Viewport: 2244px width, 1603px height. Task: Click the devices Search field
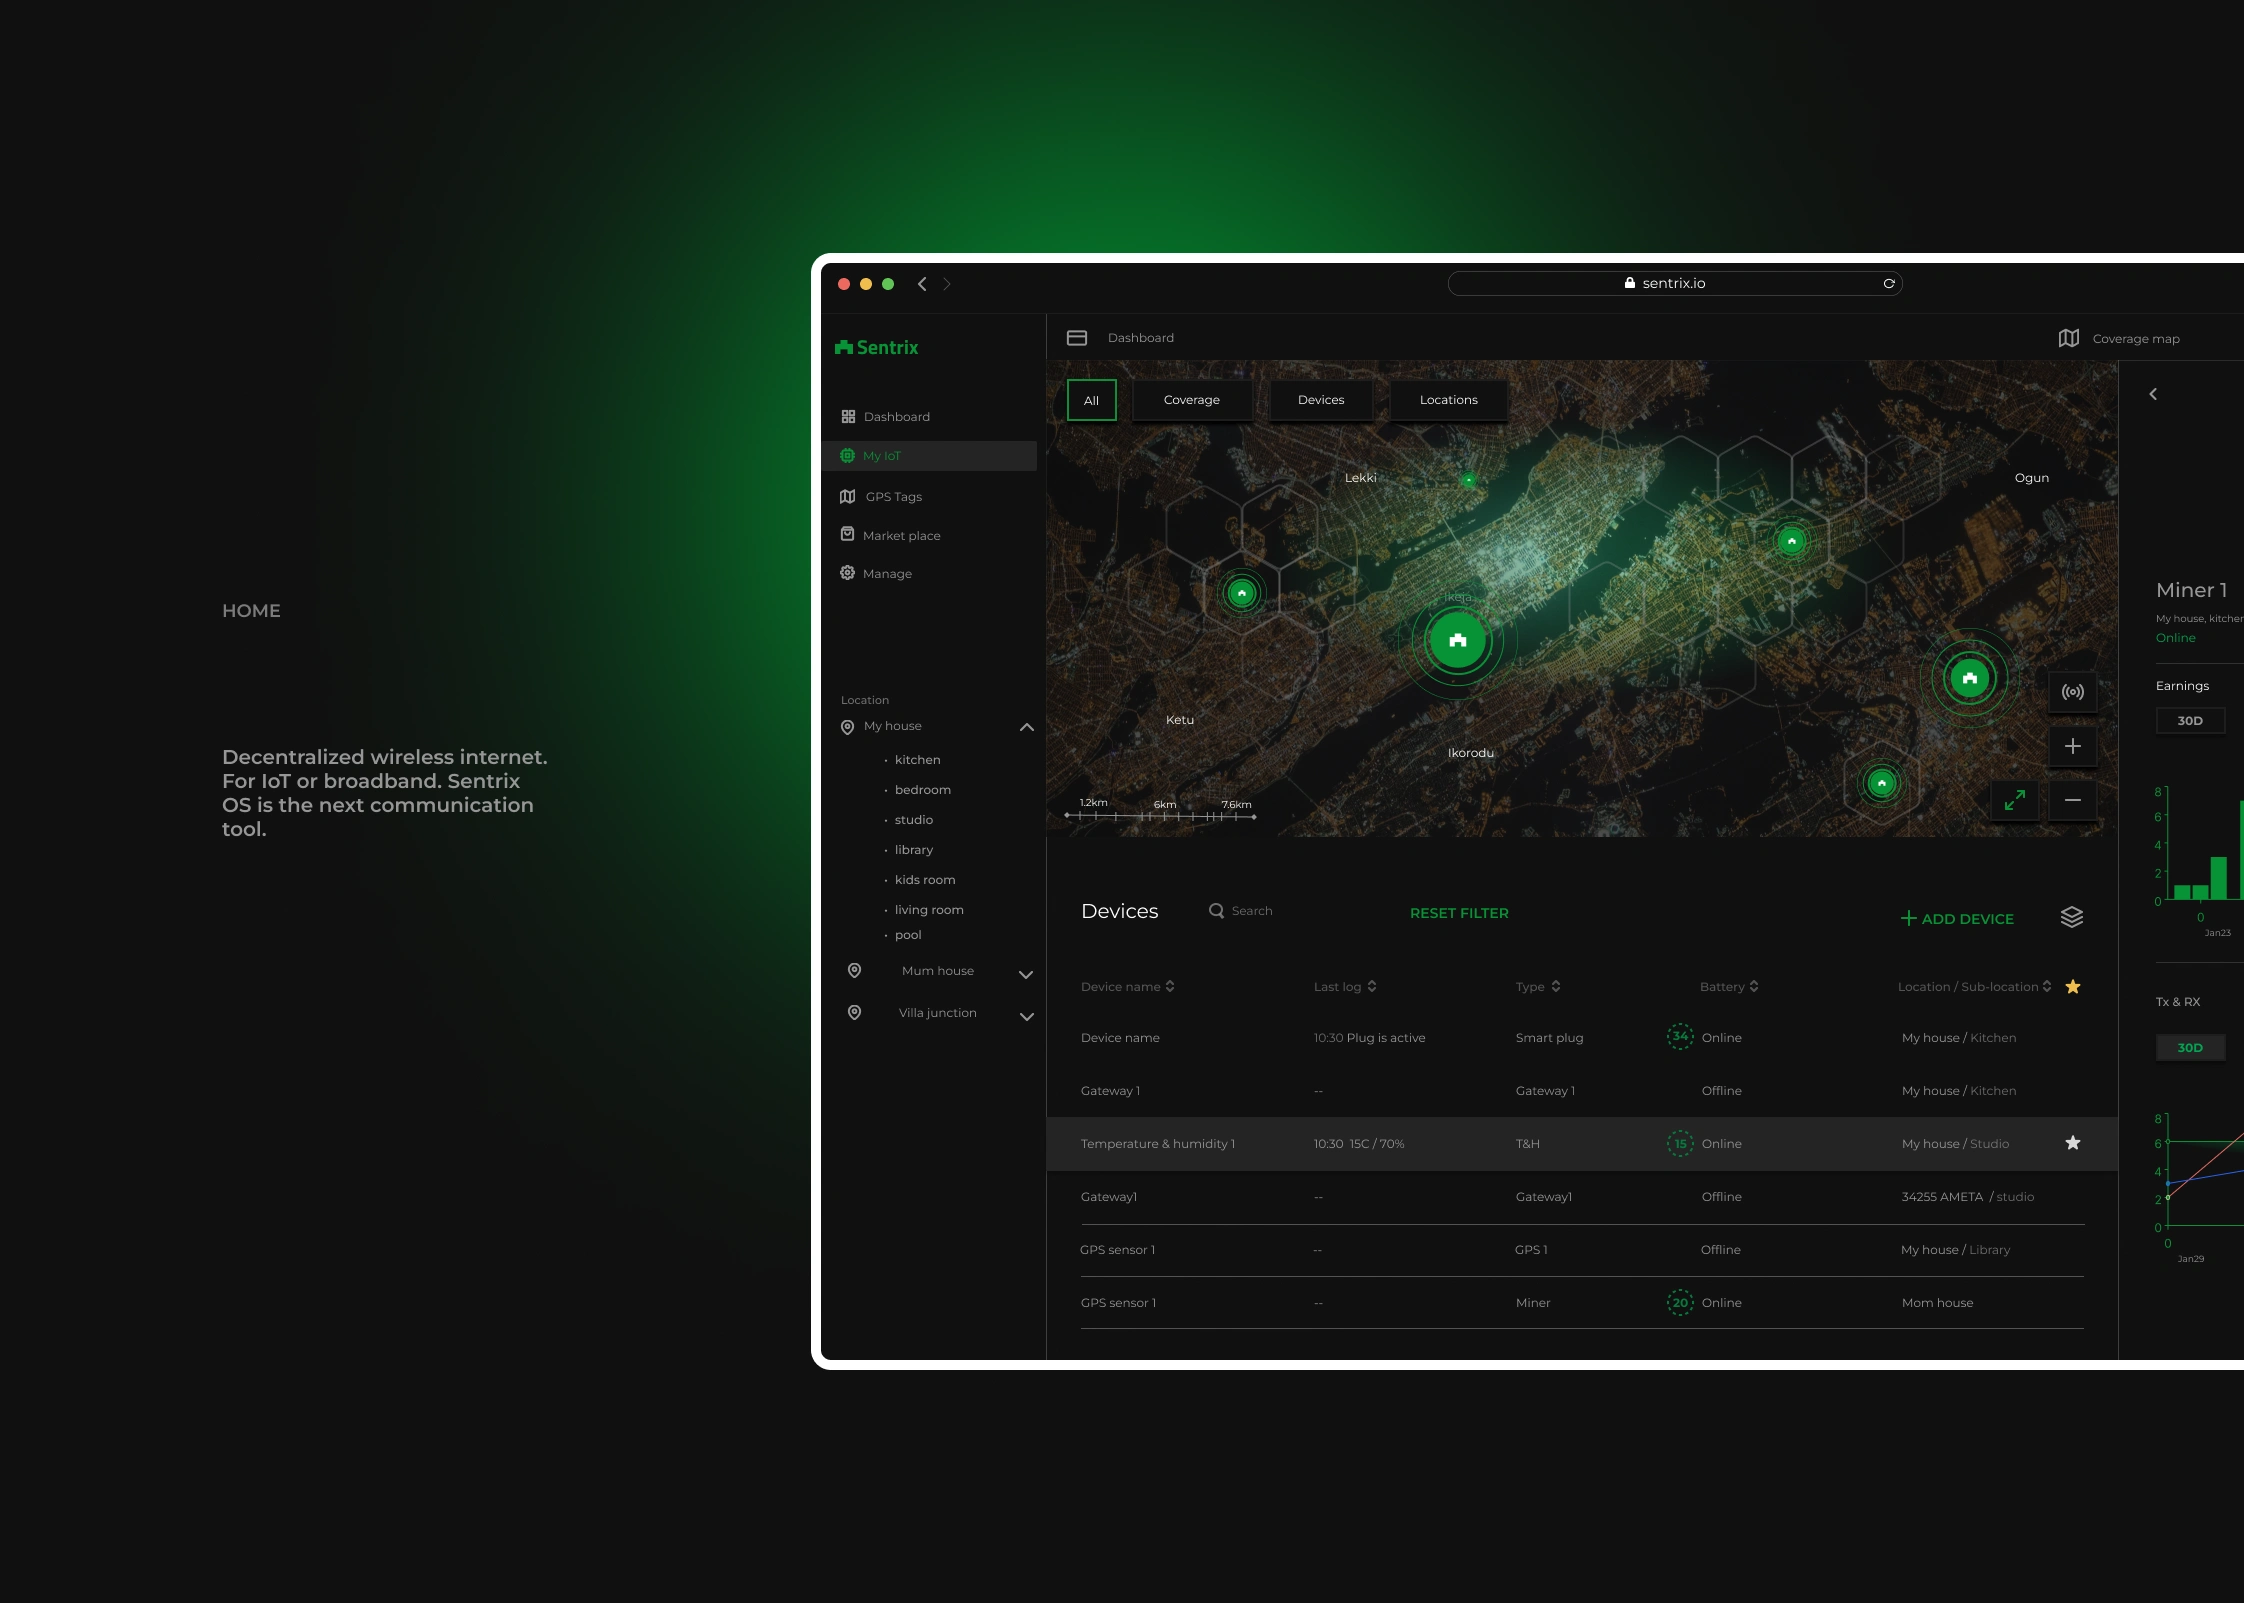[x=1251, y=911]
